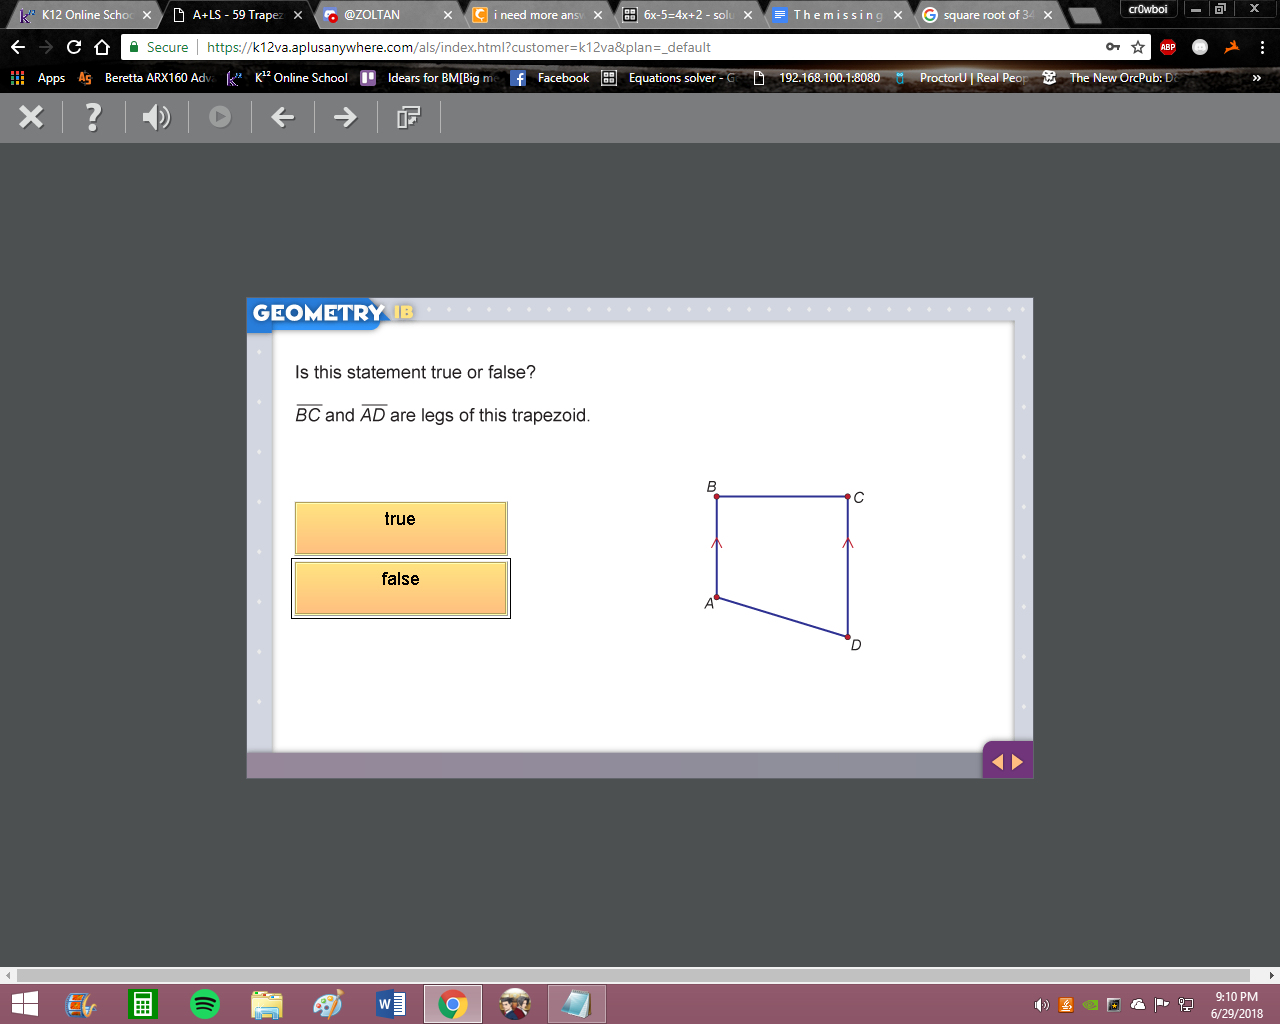Select the "true" answer button

[401, 528]
